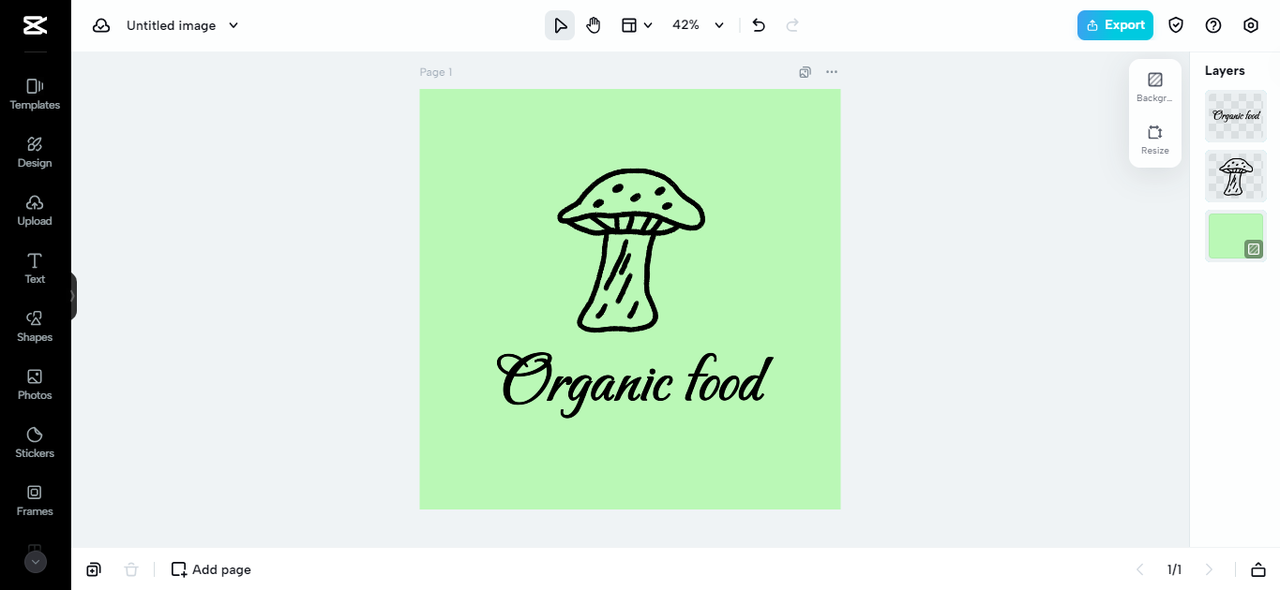Open the shield privacy icon
The width and height of the screenshot is (1280, 590).
point(1176,25)
